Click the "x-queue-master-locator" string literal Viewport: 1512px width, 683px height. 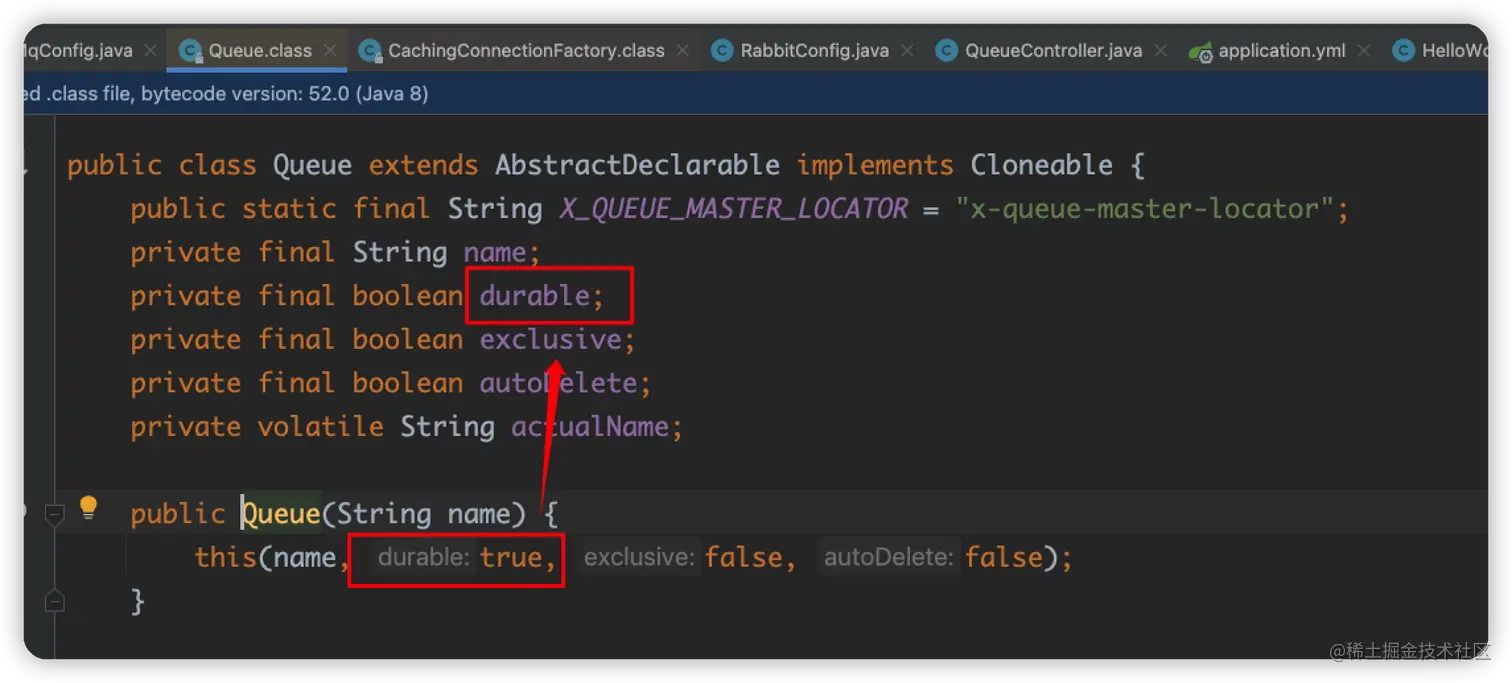click(x=1146, y=209)
